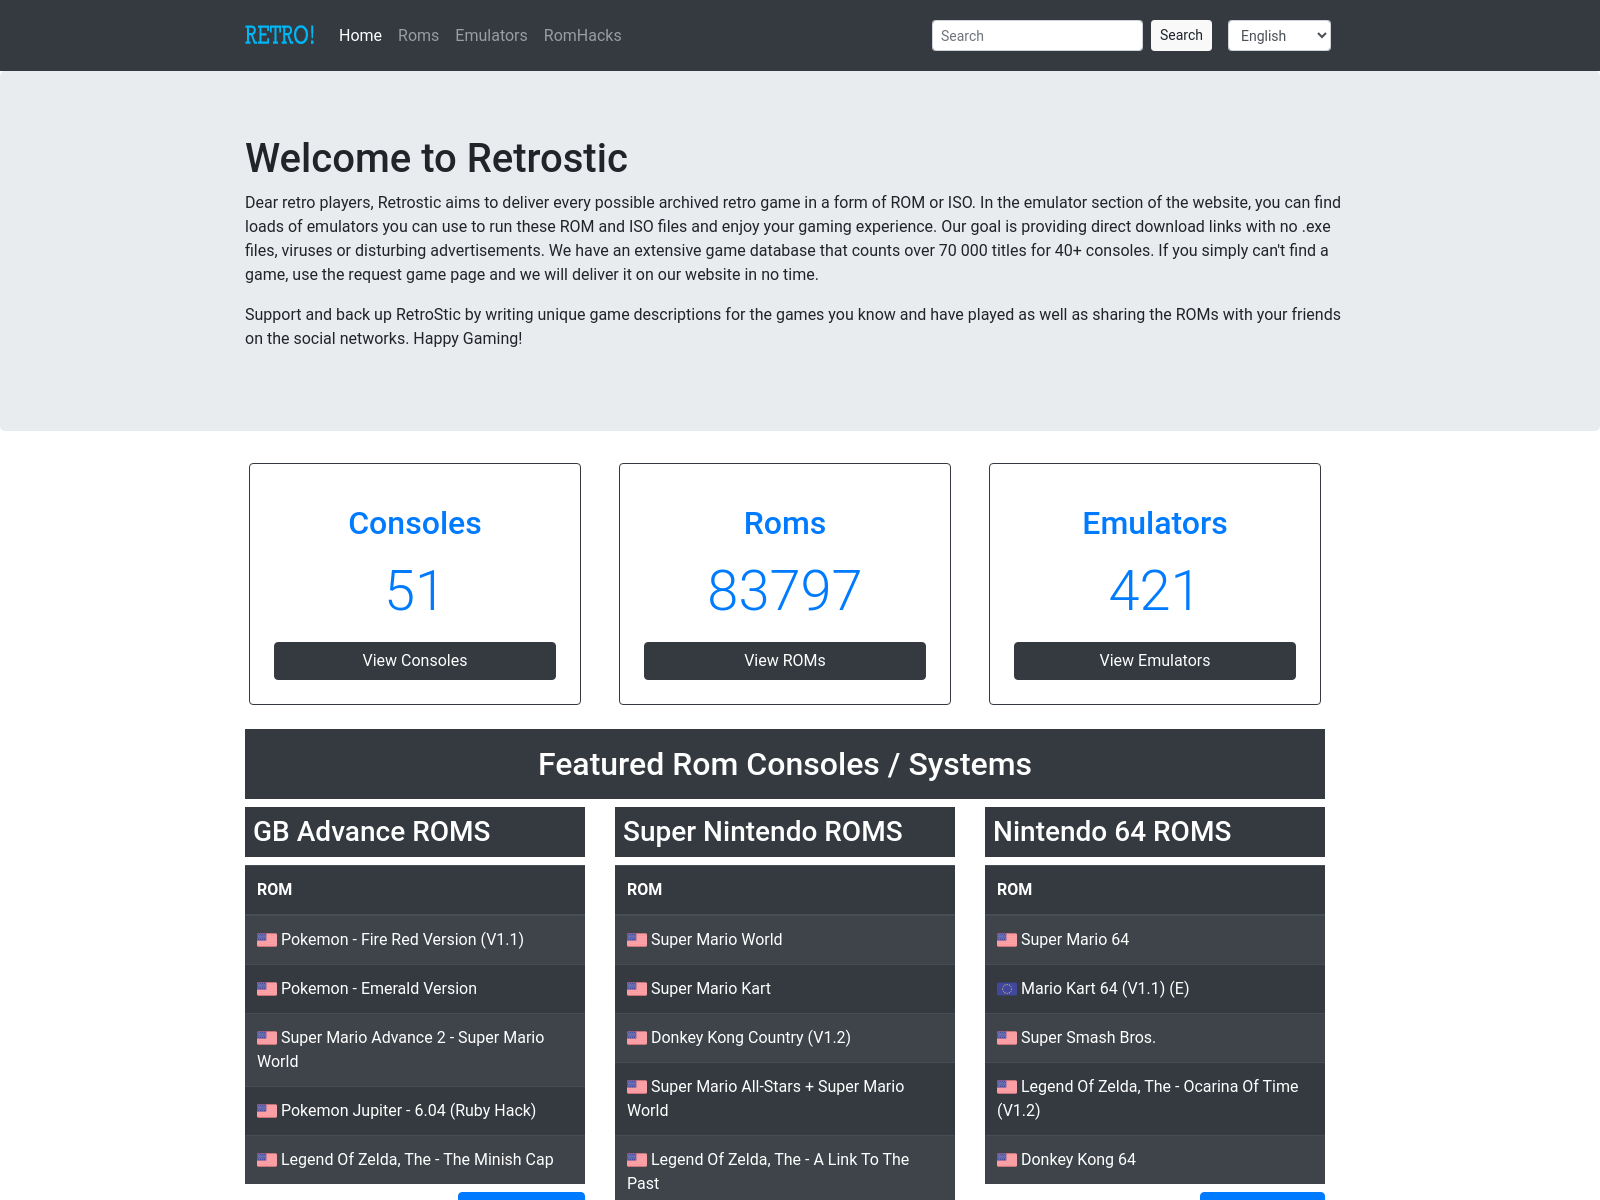Go to Home in navigation bar

(360, 35)
